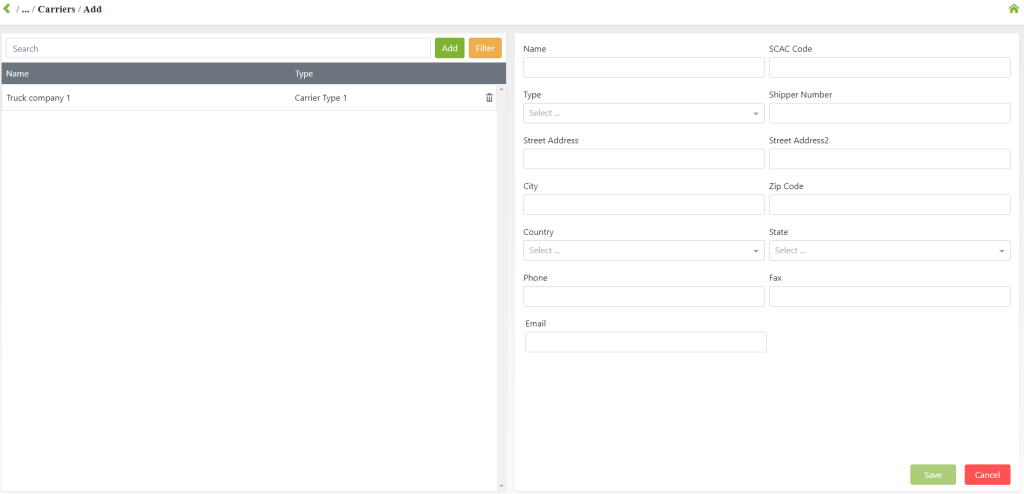Save the new carrier
The image size is (1024, 494).
932,475
